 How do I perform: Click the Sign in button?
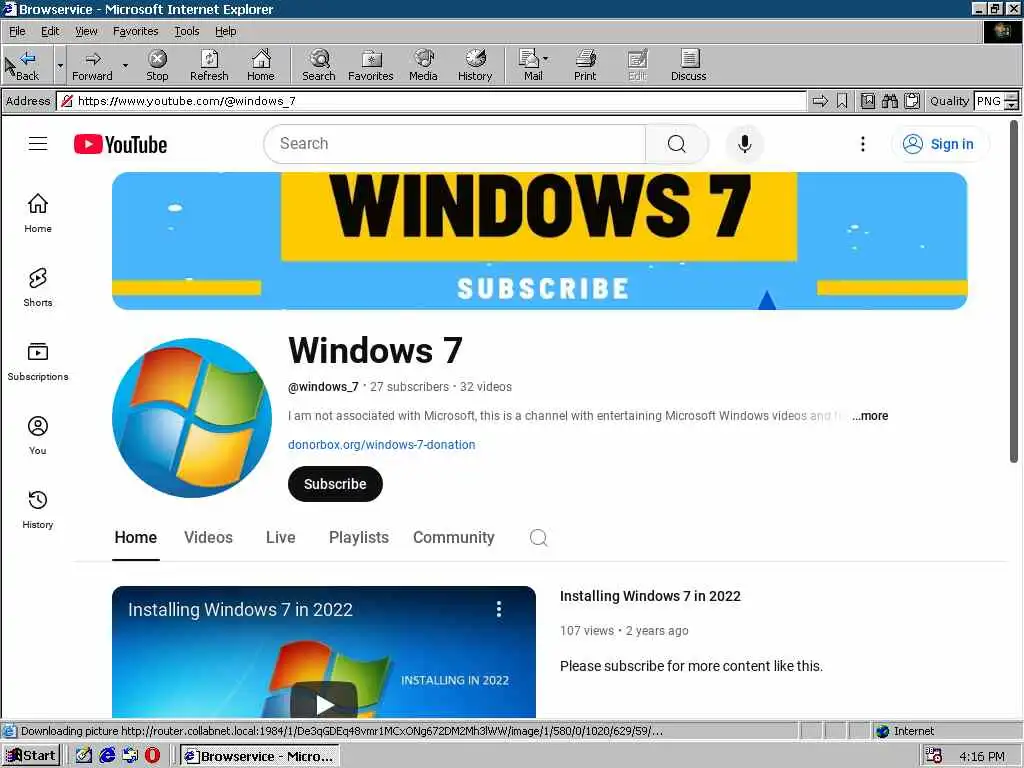coord(940,144)
